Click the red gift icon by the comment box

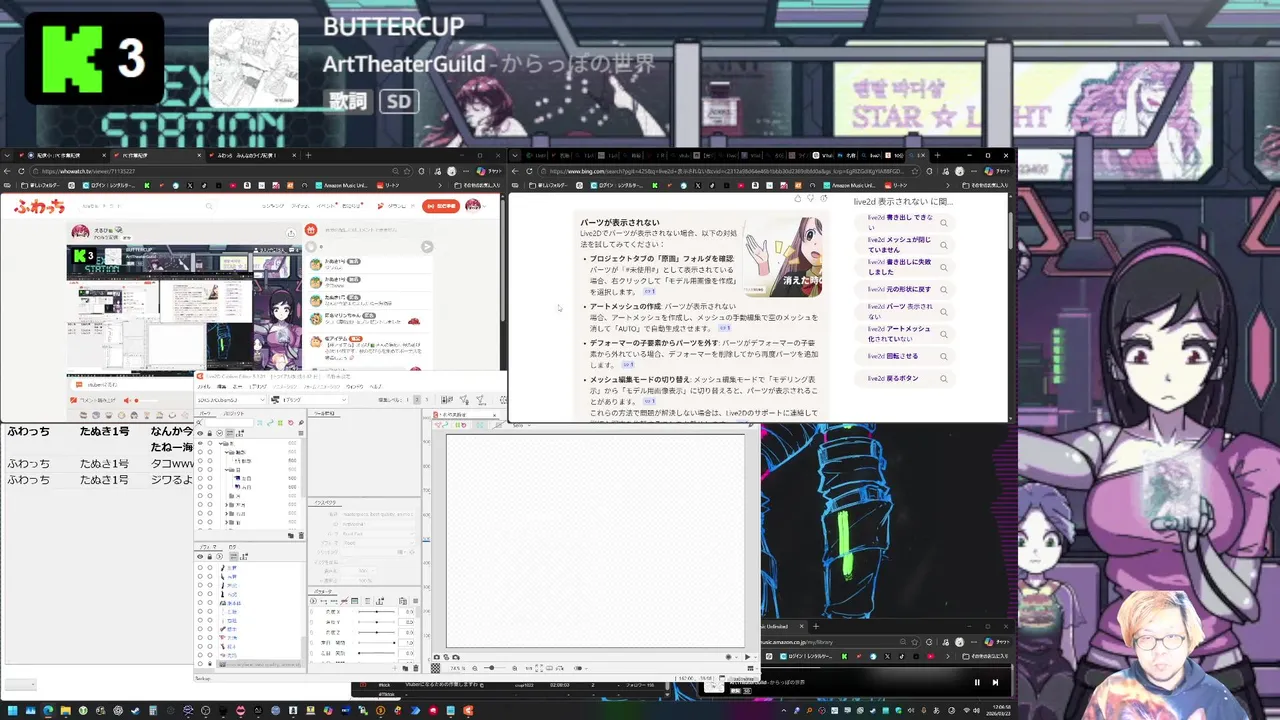pyautogui.click(x=311, y=230)
